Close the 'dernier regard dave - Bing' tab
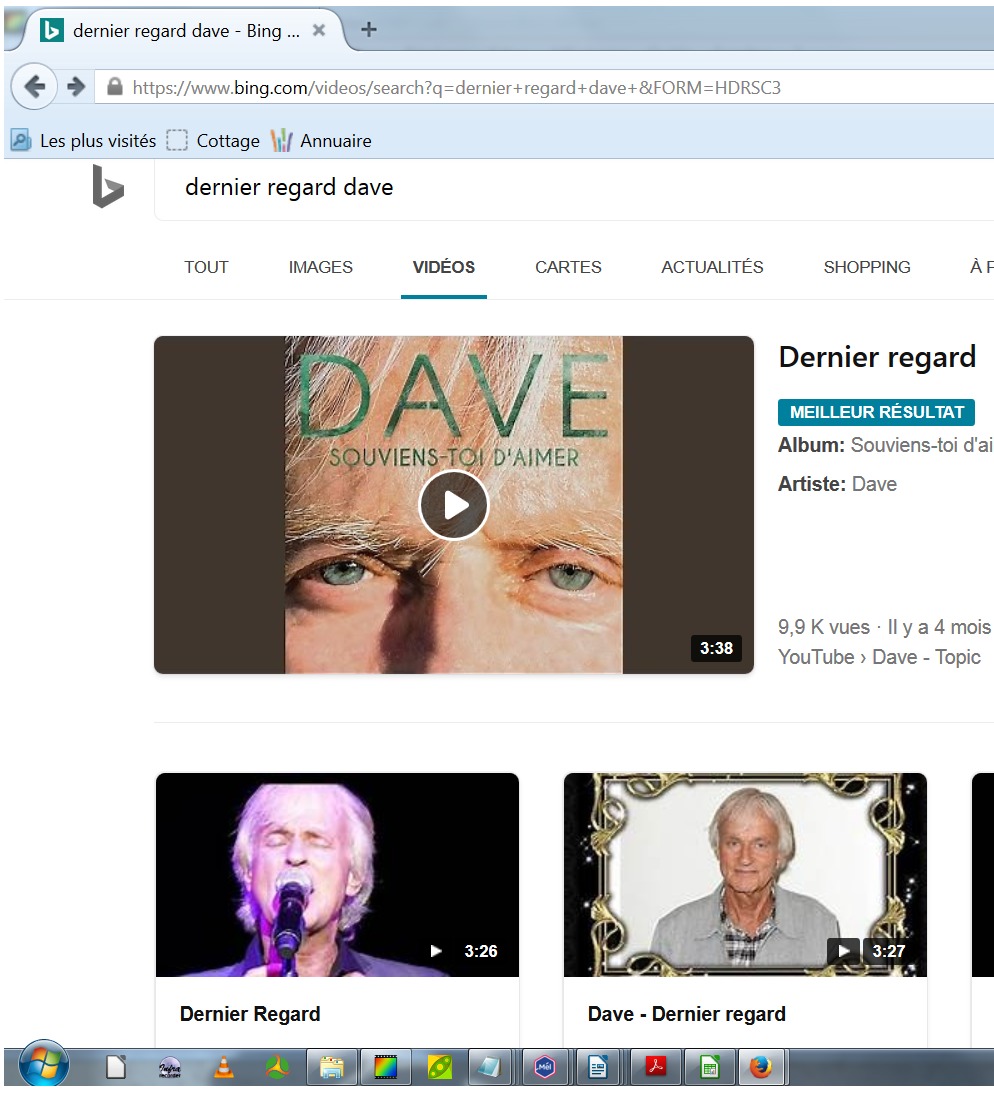Image resolution: width=994 pixels, height=1094 pixels. pyautogui.click(x=319, y=30)
